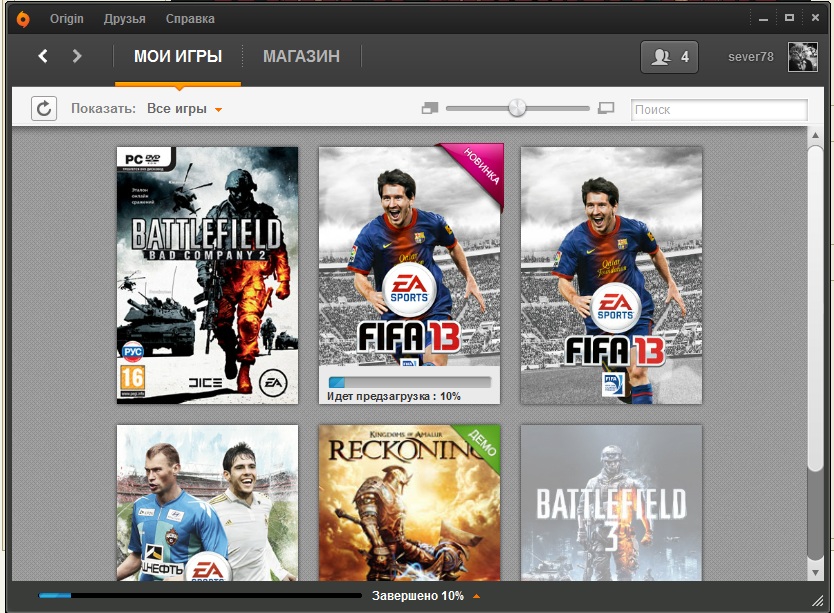Image resolution: width=834 pixels, height=613 pixels.
Task: Select the Battlefield 3 game cover
Action: pyautogui.click(x=611, y=503)
